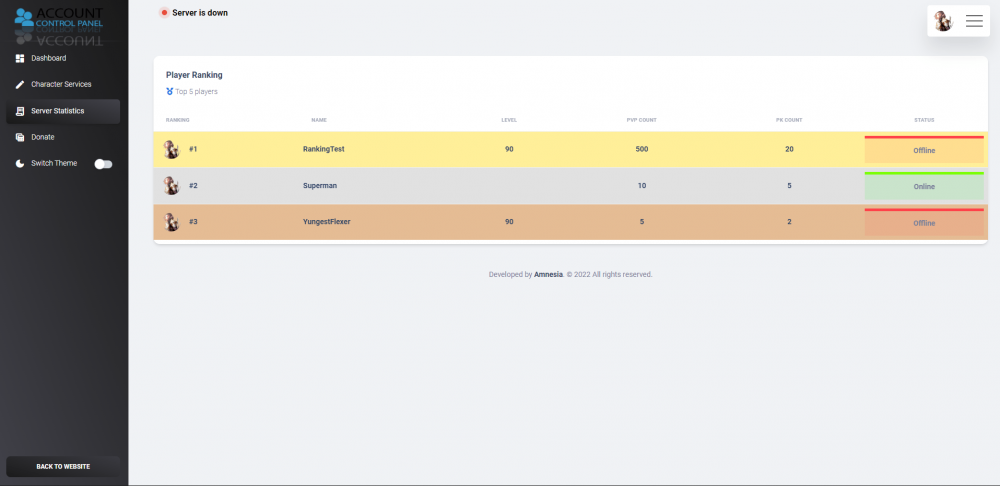
Task: Toggle the Switch Theme switch
Action: (x=103, y=163)
